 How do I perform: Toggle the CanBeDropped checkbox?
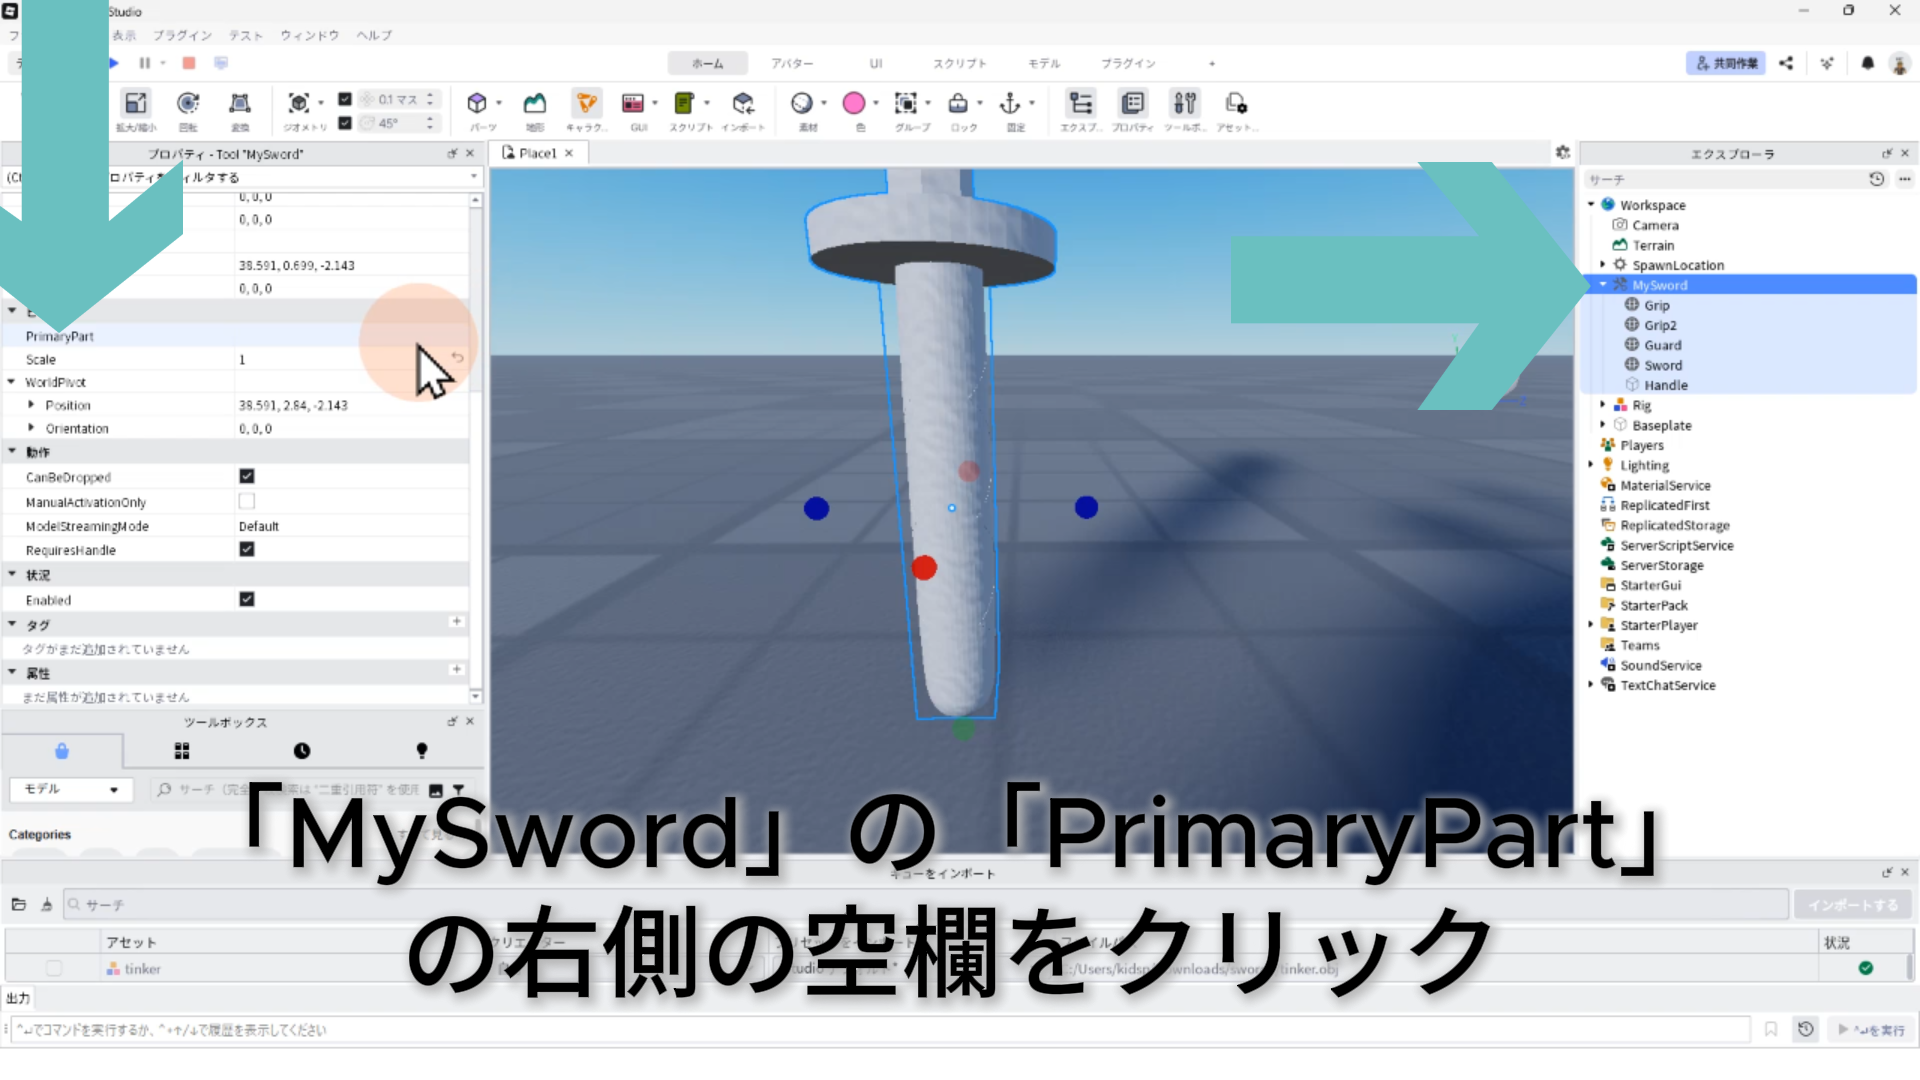click(x=247, y=477)
